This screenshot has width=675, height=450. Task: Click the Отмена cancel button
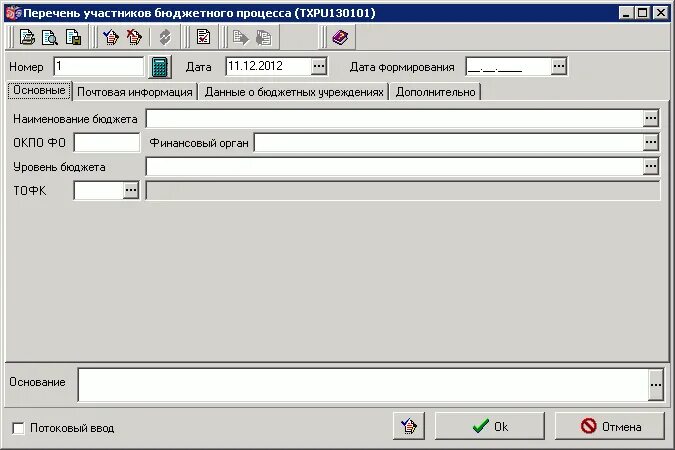610,426
